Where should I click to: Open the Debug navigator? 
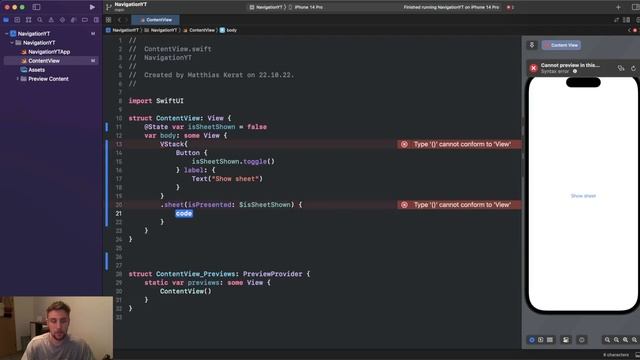pyautogui.click(x=73, y=20)
